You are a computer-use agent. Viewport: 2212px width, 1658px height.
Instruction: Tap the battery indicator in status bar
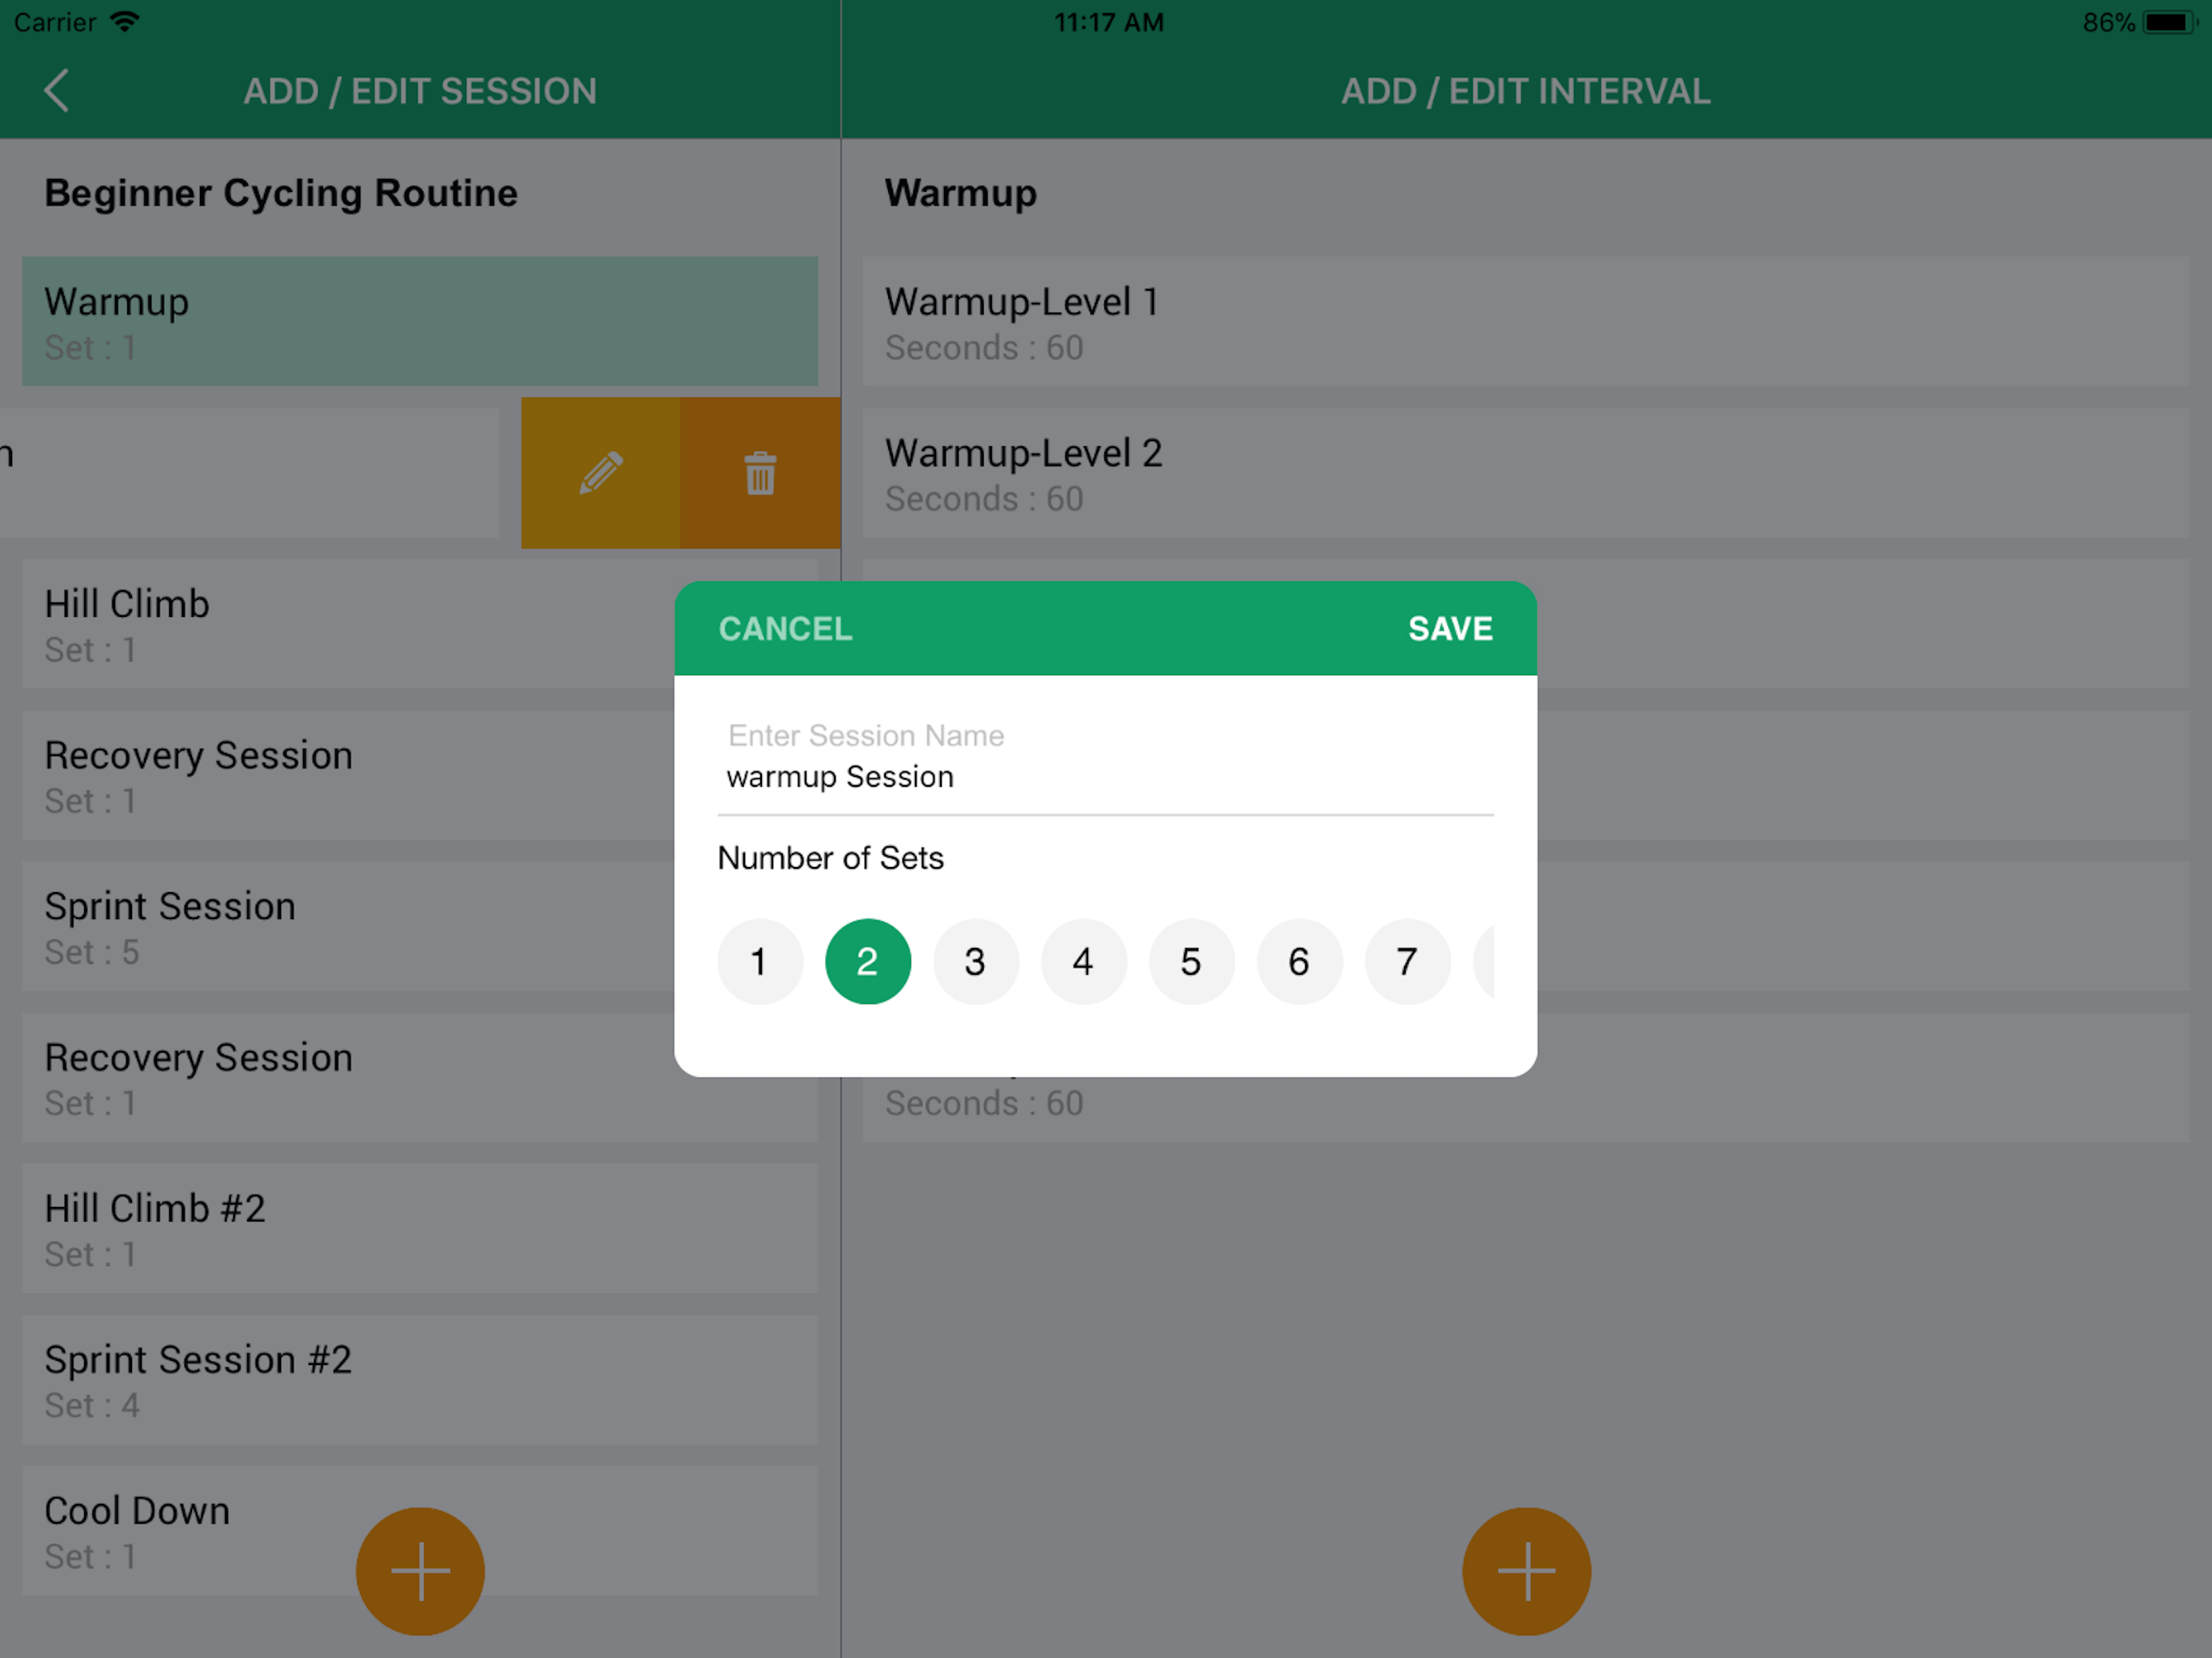(2167, 22)
